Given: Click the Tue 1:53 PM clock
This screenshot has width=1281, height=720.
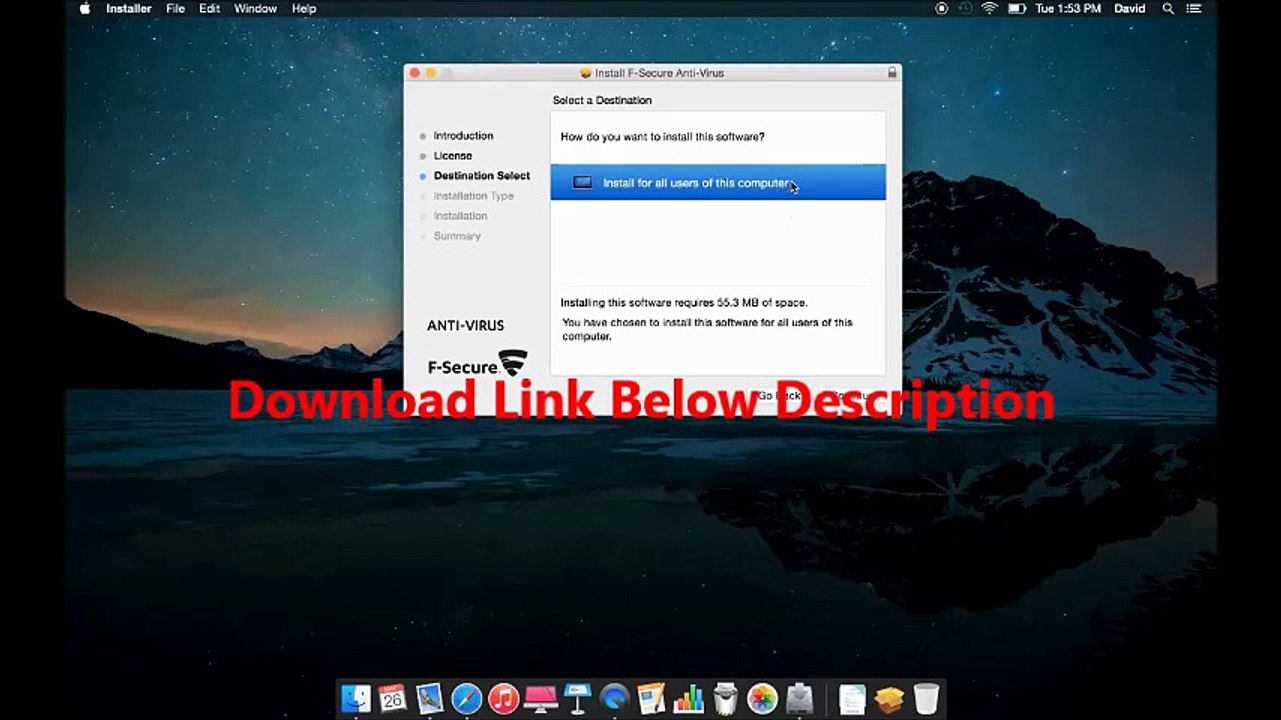Looking at the screenshot, I should point(1068,9).
